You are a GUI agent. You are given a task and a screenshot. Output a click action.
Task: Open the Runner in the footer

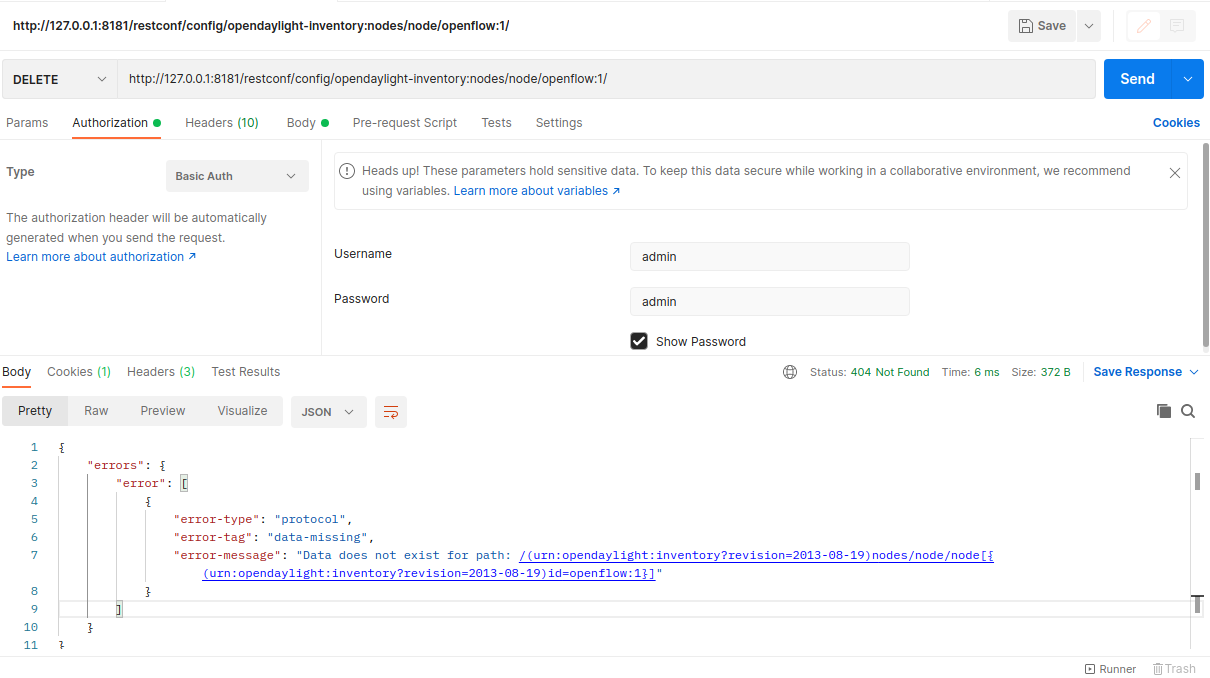coord(1110,669)
